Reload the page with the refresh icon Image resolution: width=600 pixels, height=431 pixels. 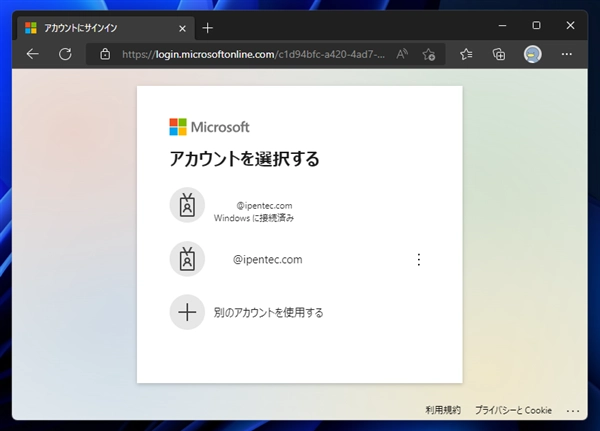[x=65, y=54]
